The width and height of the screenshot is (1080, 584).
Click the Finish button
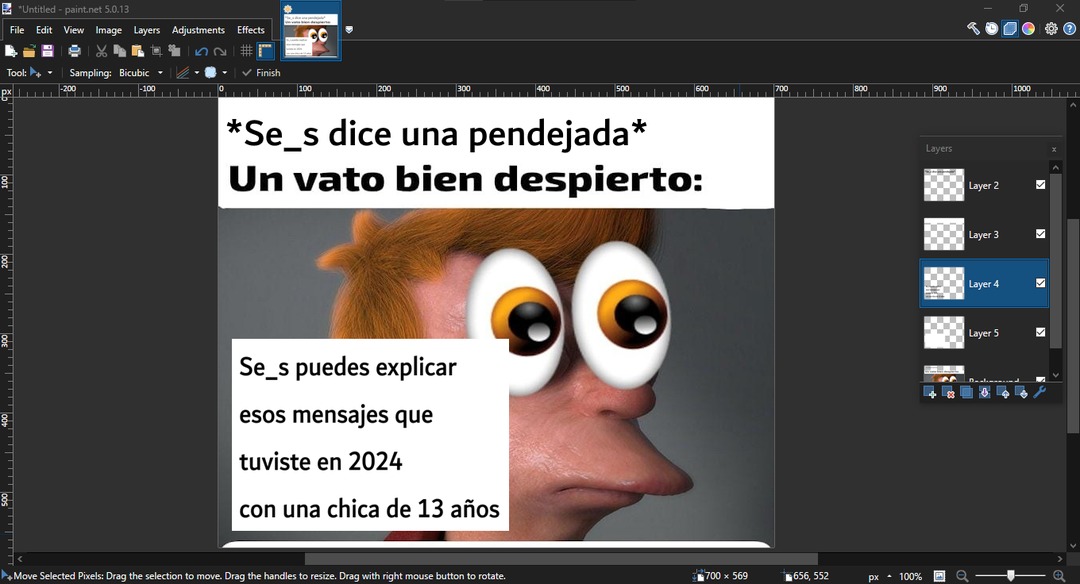coord(261,72)
